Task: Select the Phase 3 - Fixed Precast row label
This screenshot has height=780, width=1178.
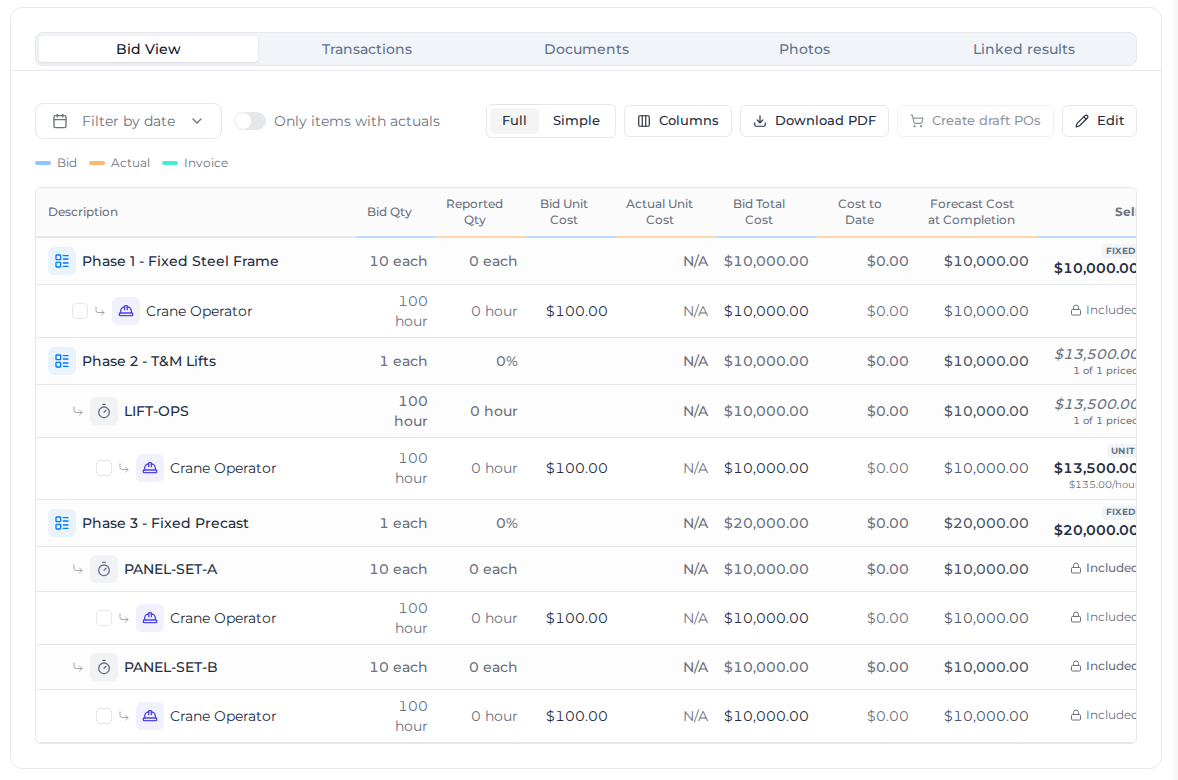Action: coord(165,523)
